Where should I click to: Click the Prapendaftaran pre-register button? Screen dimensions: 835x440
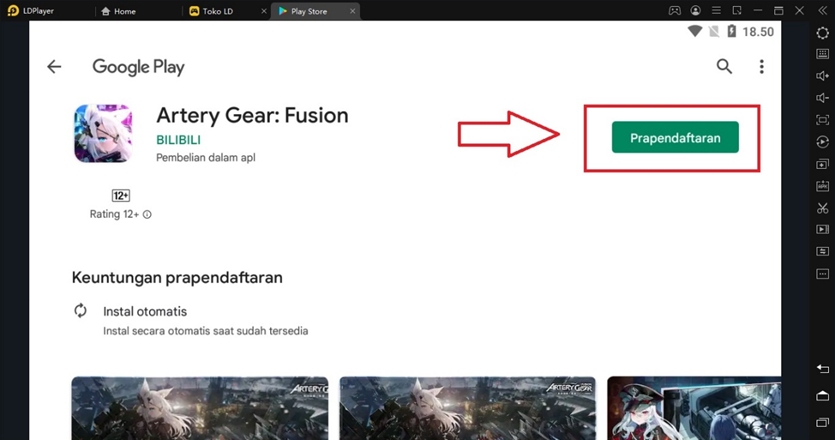(x=675, y=137)
